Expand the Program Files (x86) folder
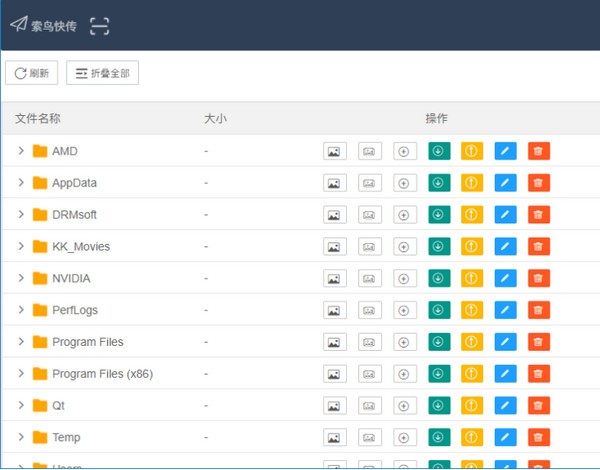The width and height of the screenshot is (600, 470). pyautogui.click(x=21, y=374)
